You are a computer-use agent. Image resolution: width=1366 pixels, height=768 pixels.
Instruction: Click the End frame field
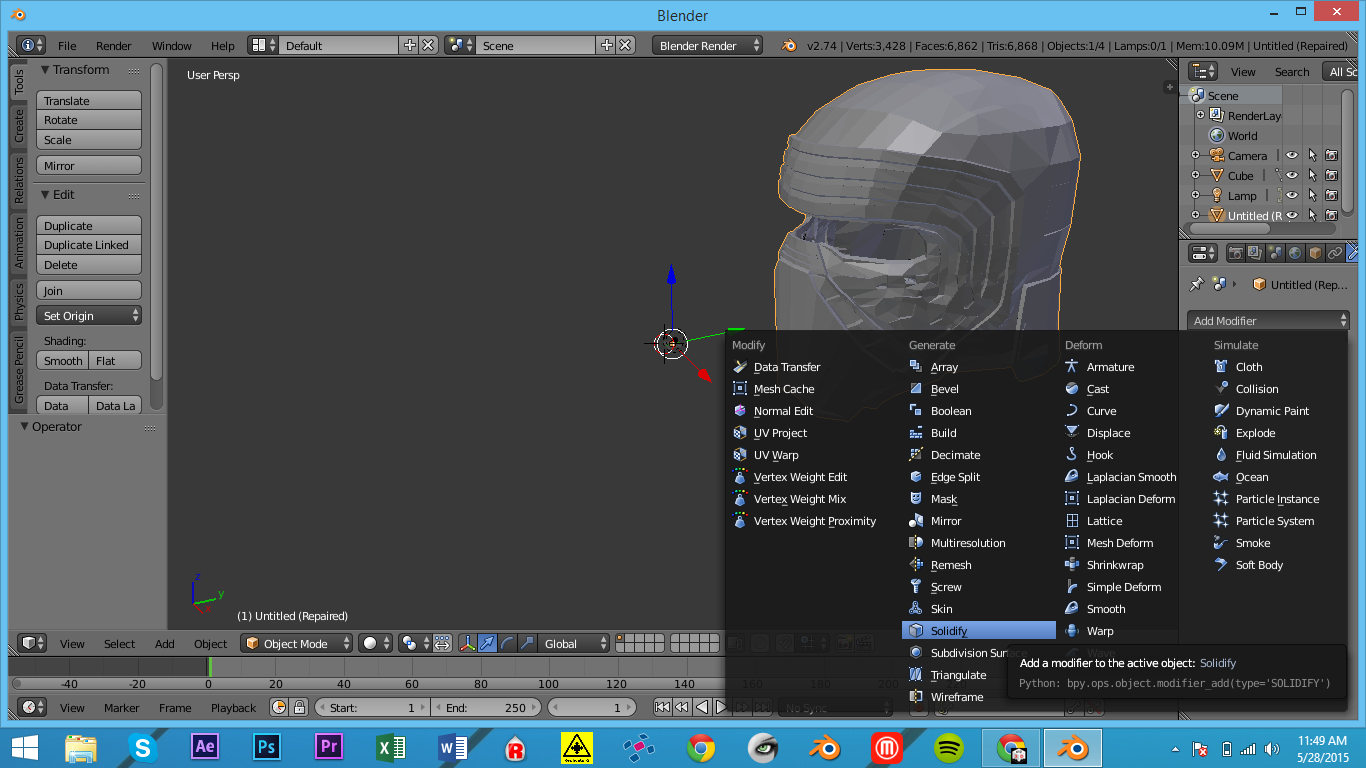pos(485,708)
